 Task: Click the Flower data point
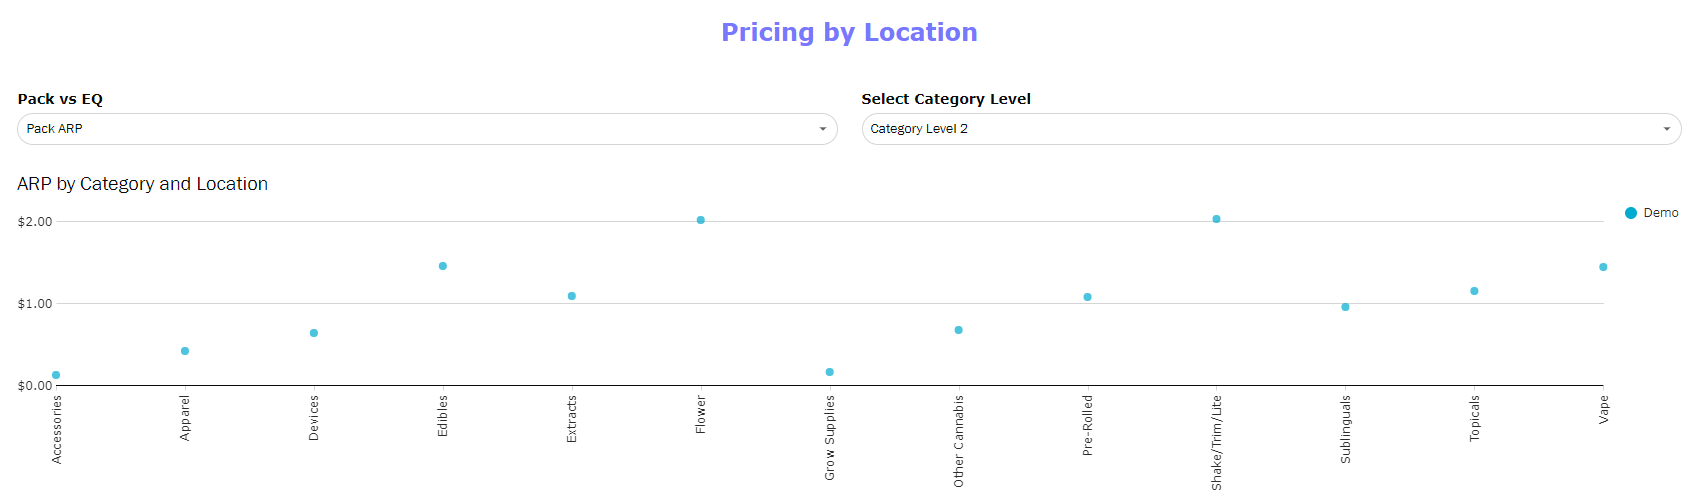(701, 220)
